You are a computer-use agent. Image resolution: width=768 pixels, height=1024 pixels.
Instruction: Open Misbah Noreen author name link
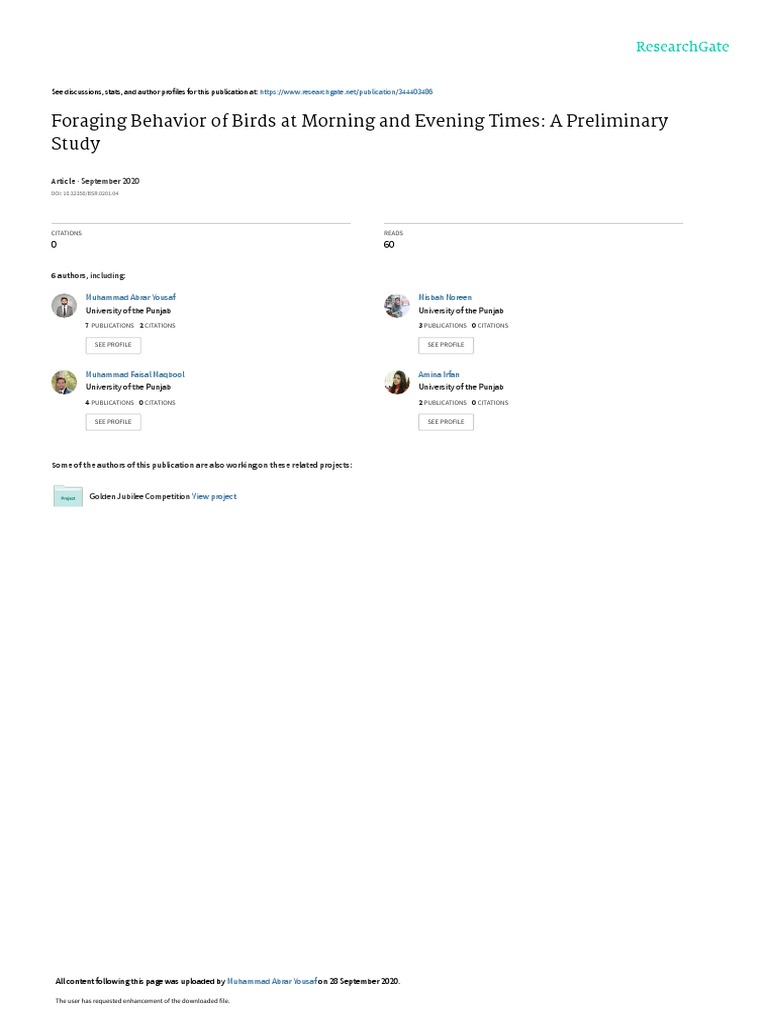[445, 297]
